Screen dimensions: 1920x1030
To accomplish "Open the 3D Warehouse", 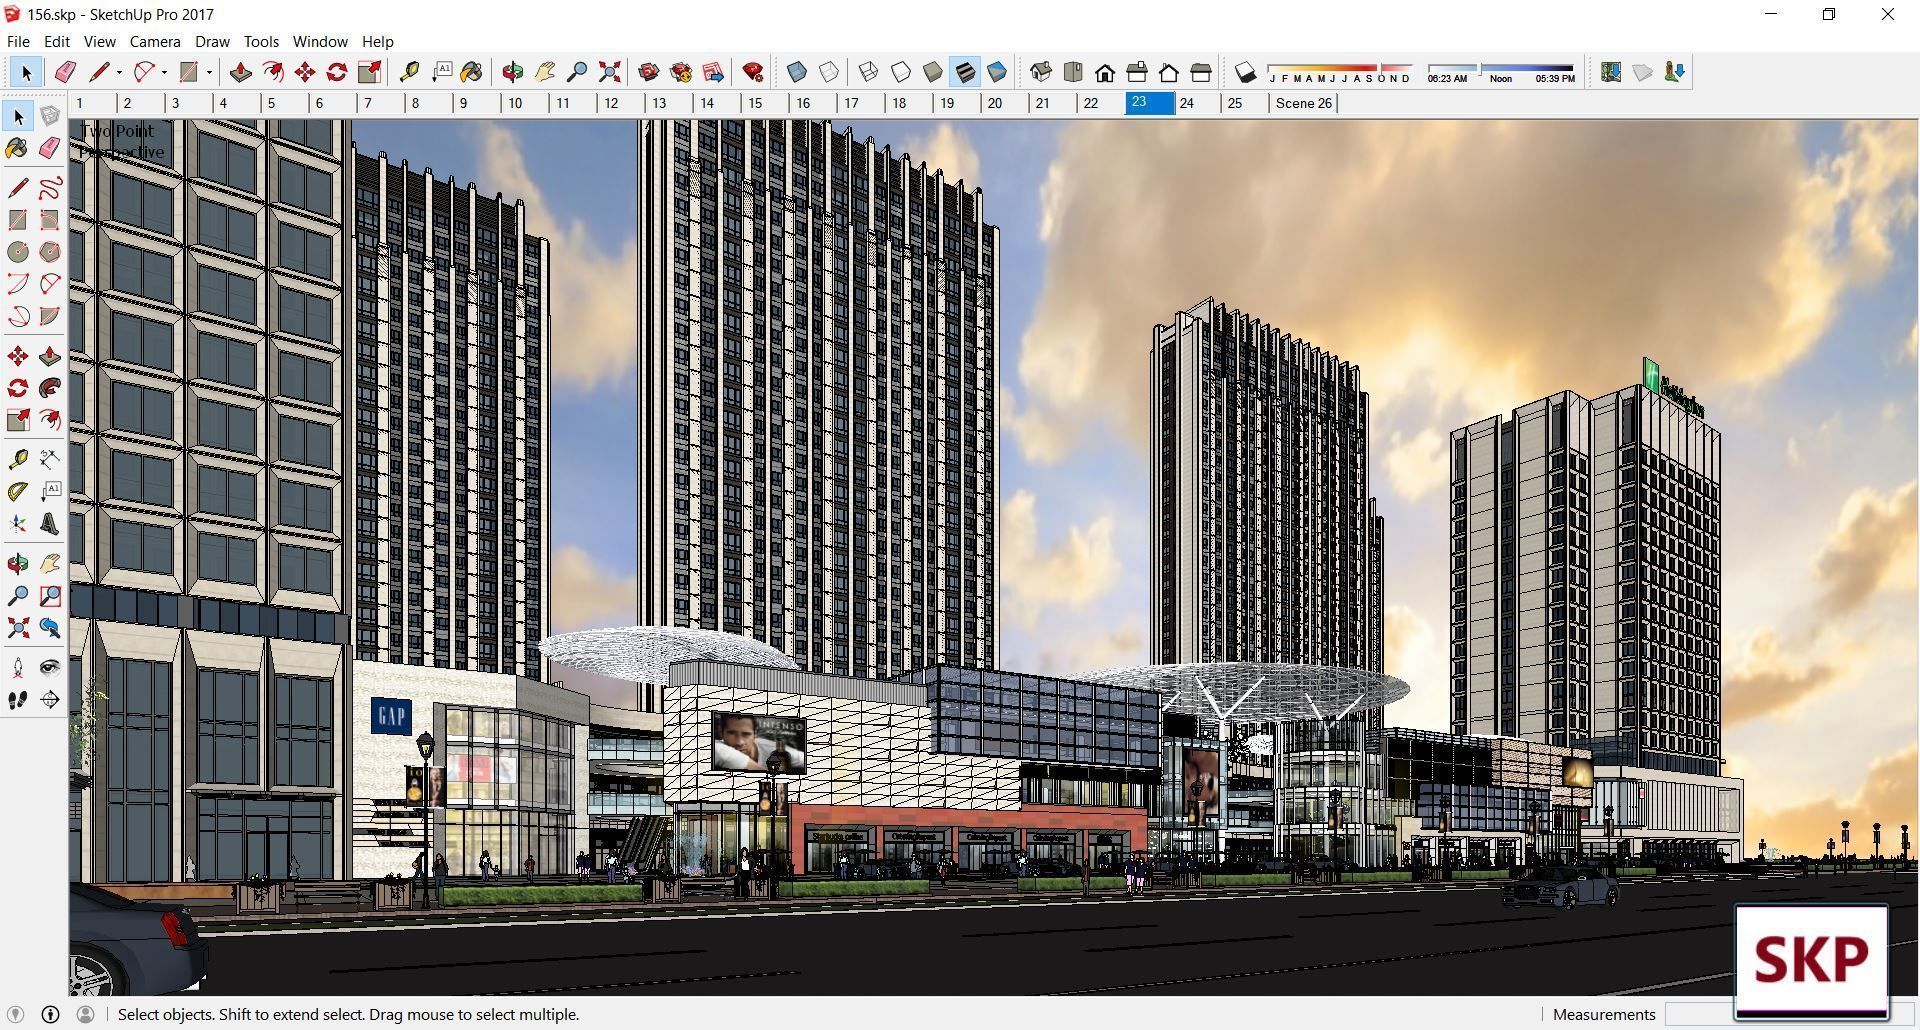I will 649,72.
